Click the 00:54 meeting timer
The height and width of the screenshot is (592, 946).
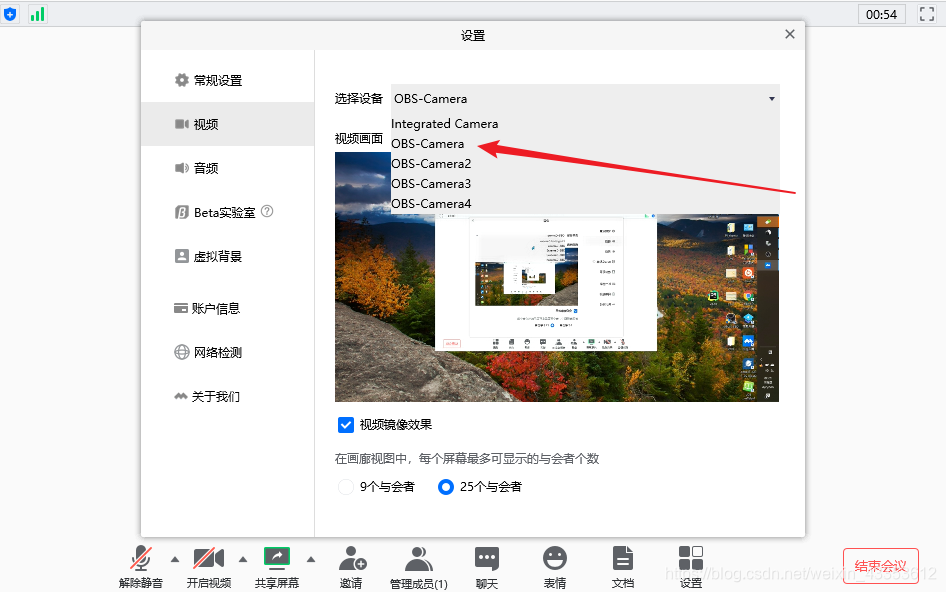pyautogui.click(x=881, y=14)
